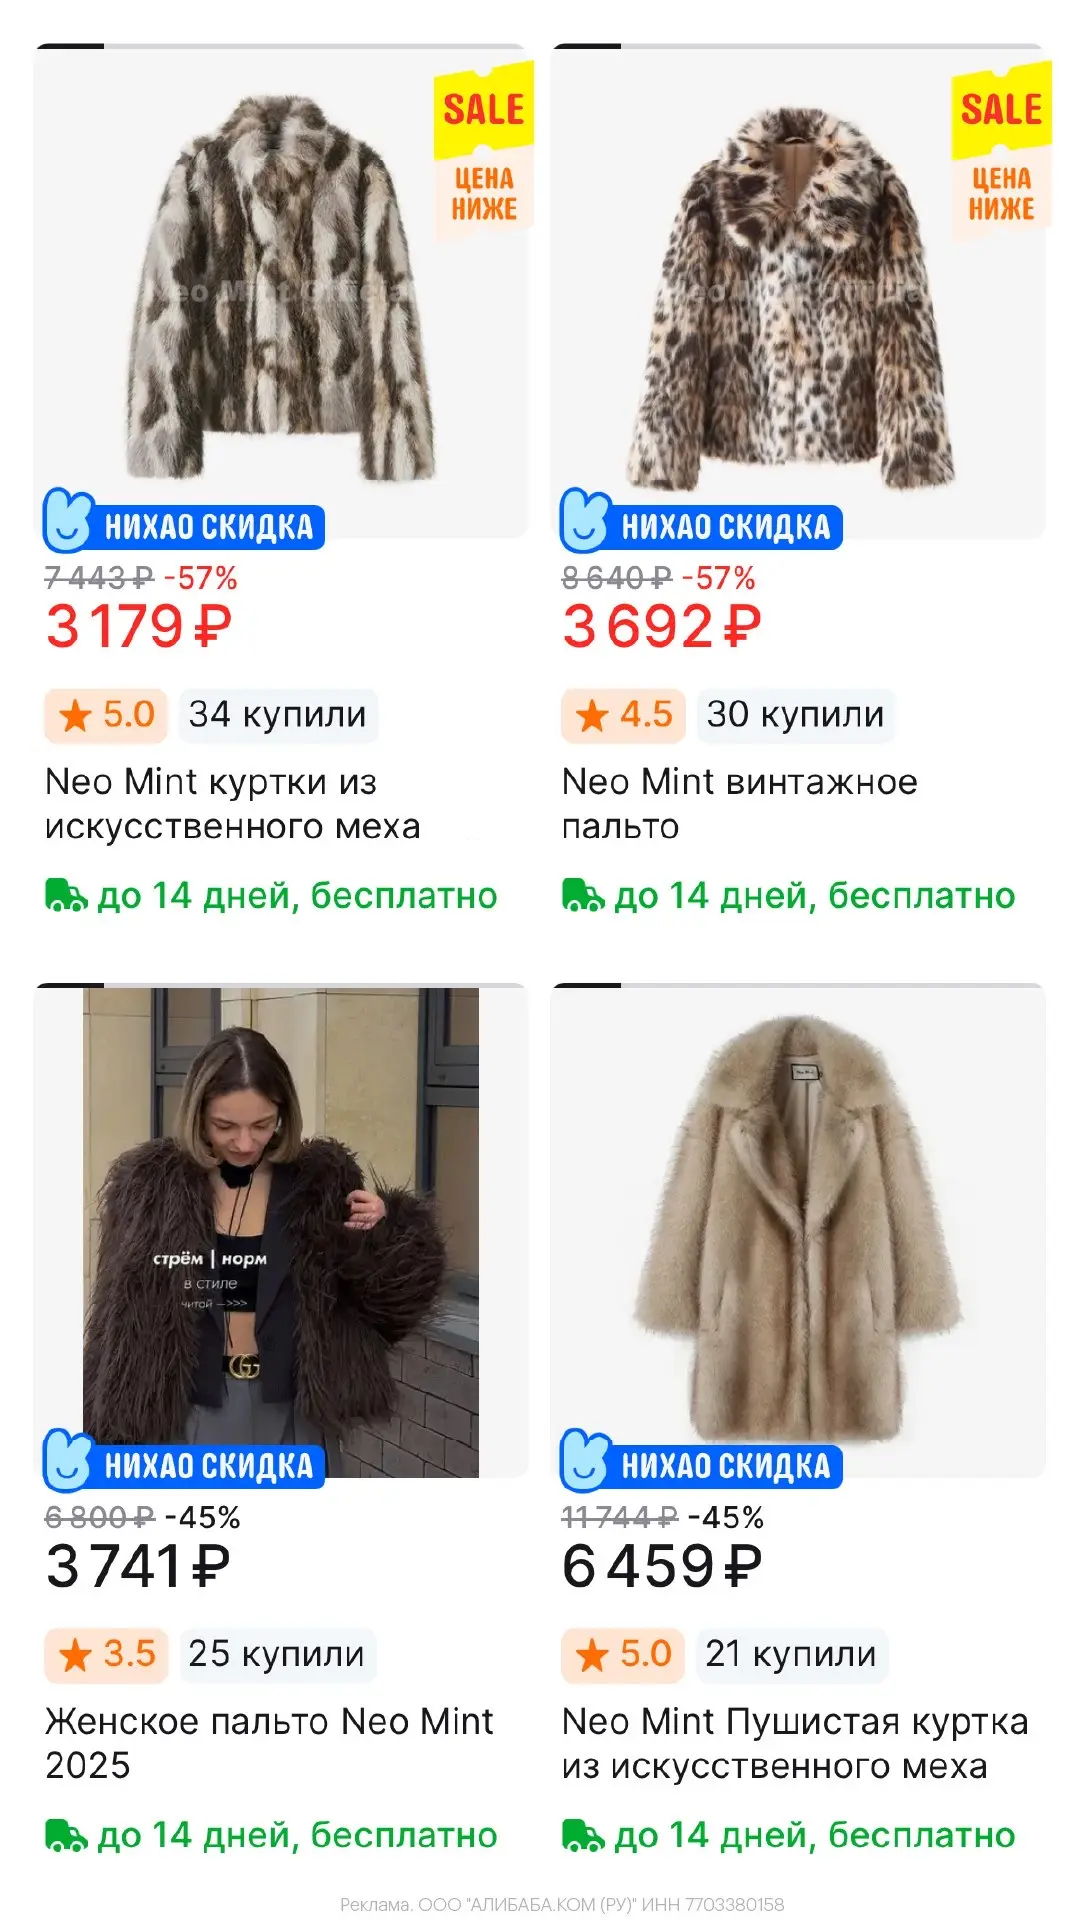
Task: Open title Neo Mint винтажное пальто
Action: point(739,804)
